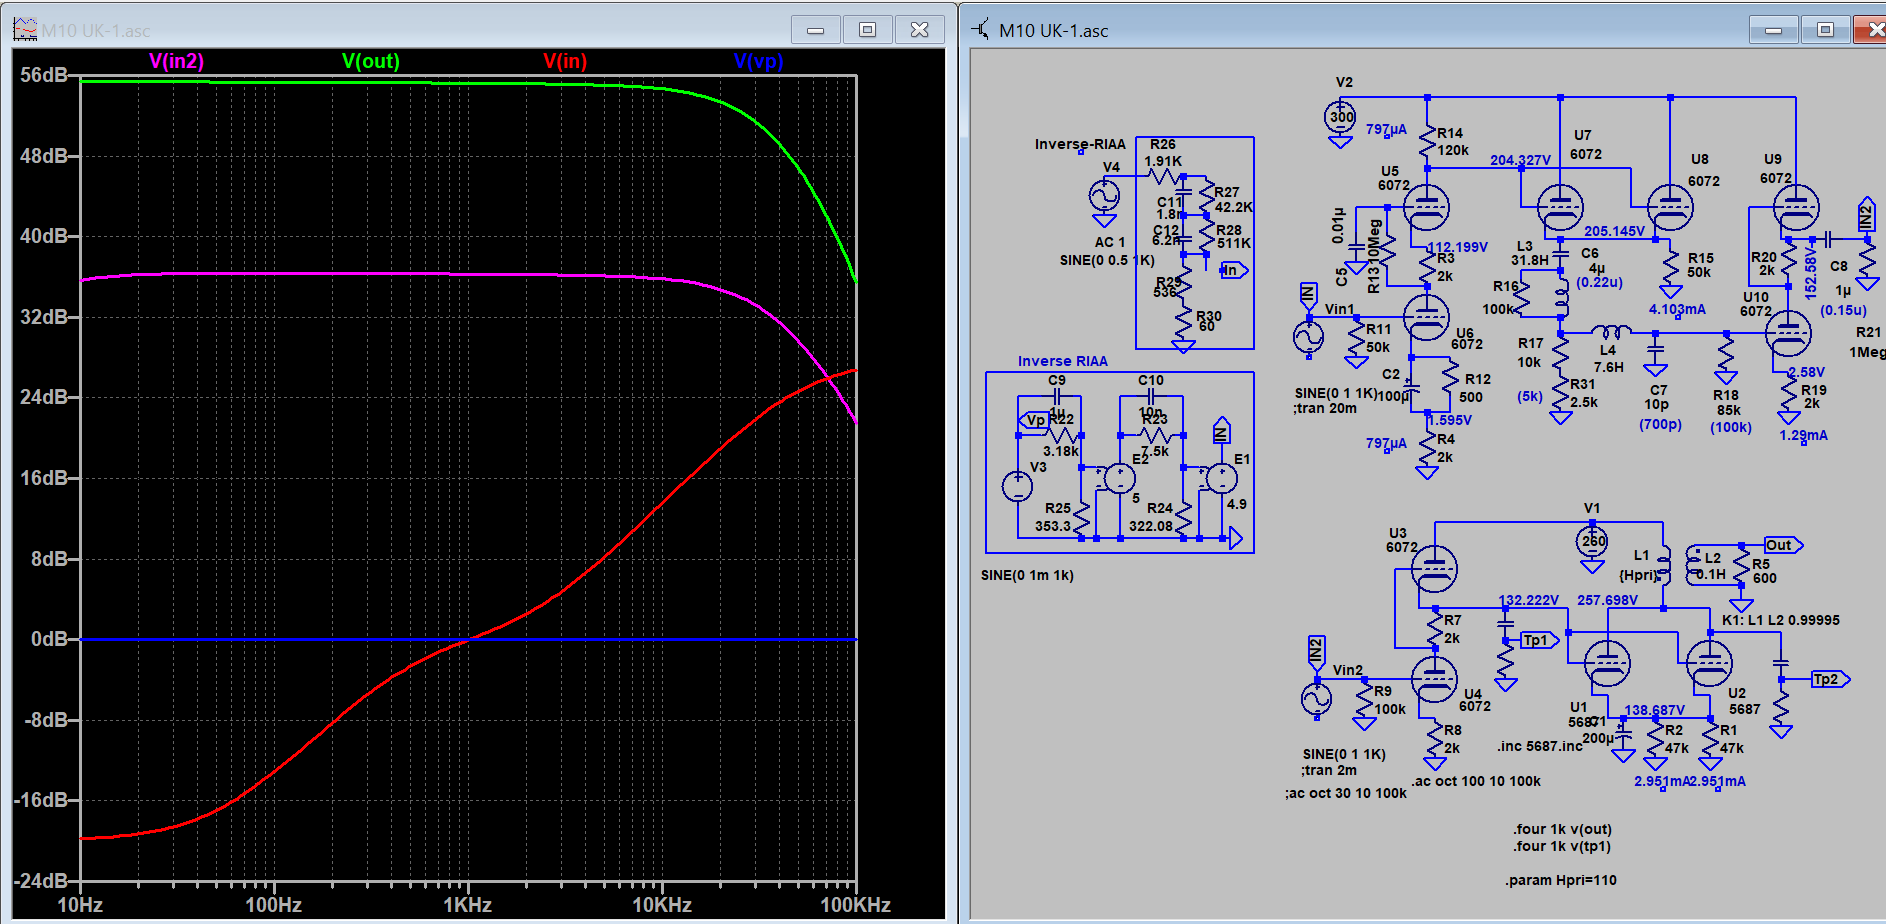
Task: Click the -24dB vertical axis label
Action: tap(41, 881)
